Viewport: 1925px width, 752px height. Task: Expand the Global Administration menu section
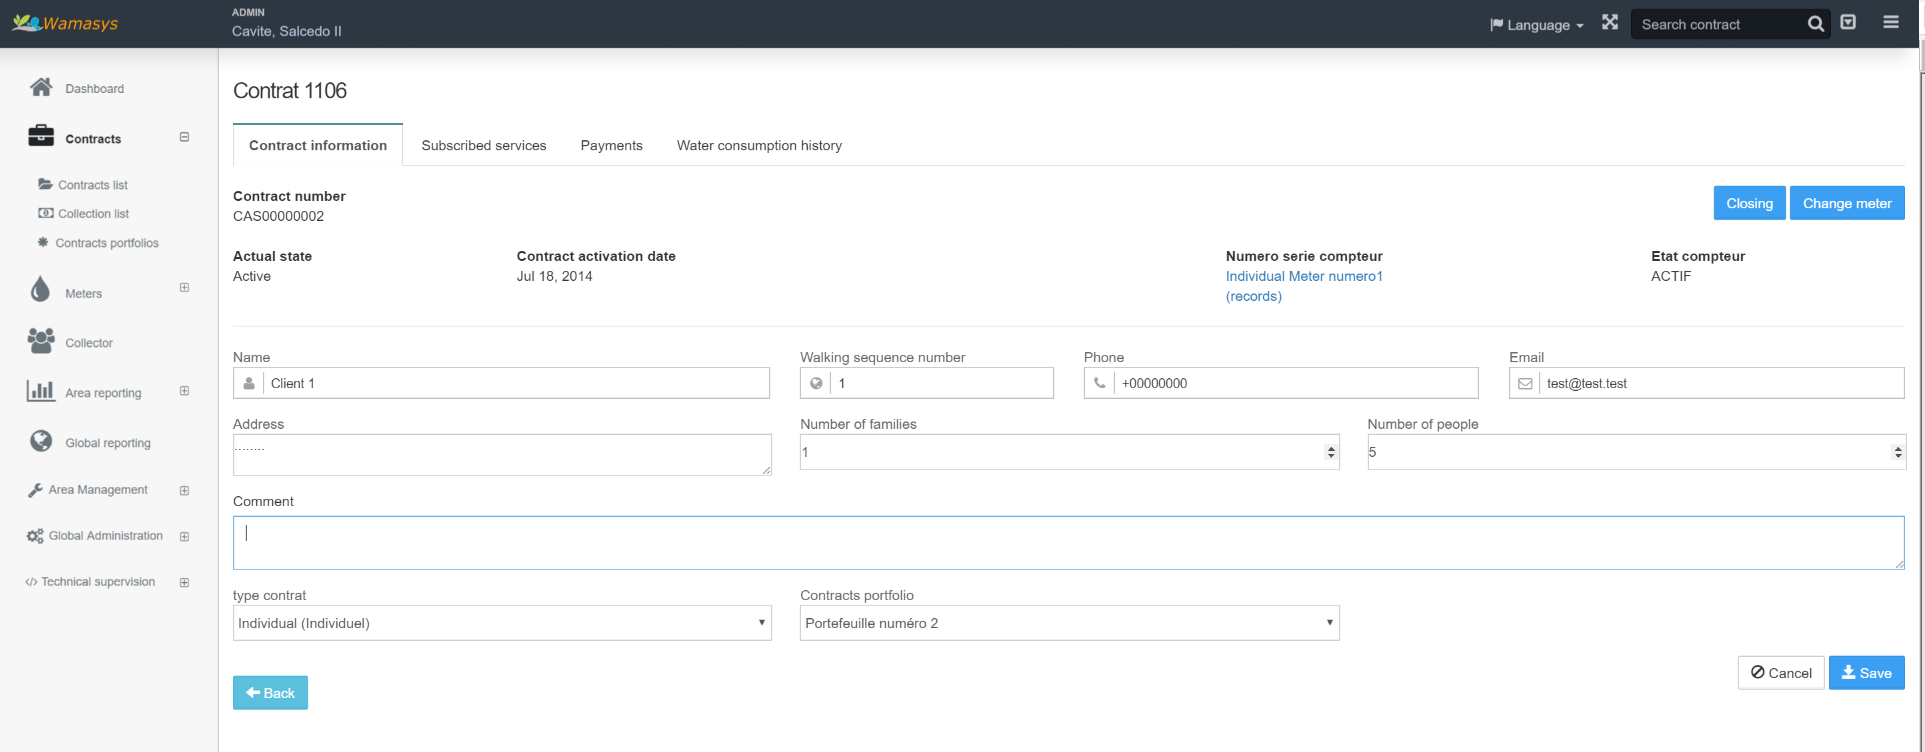tap(184, 536)
